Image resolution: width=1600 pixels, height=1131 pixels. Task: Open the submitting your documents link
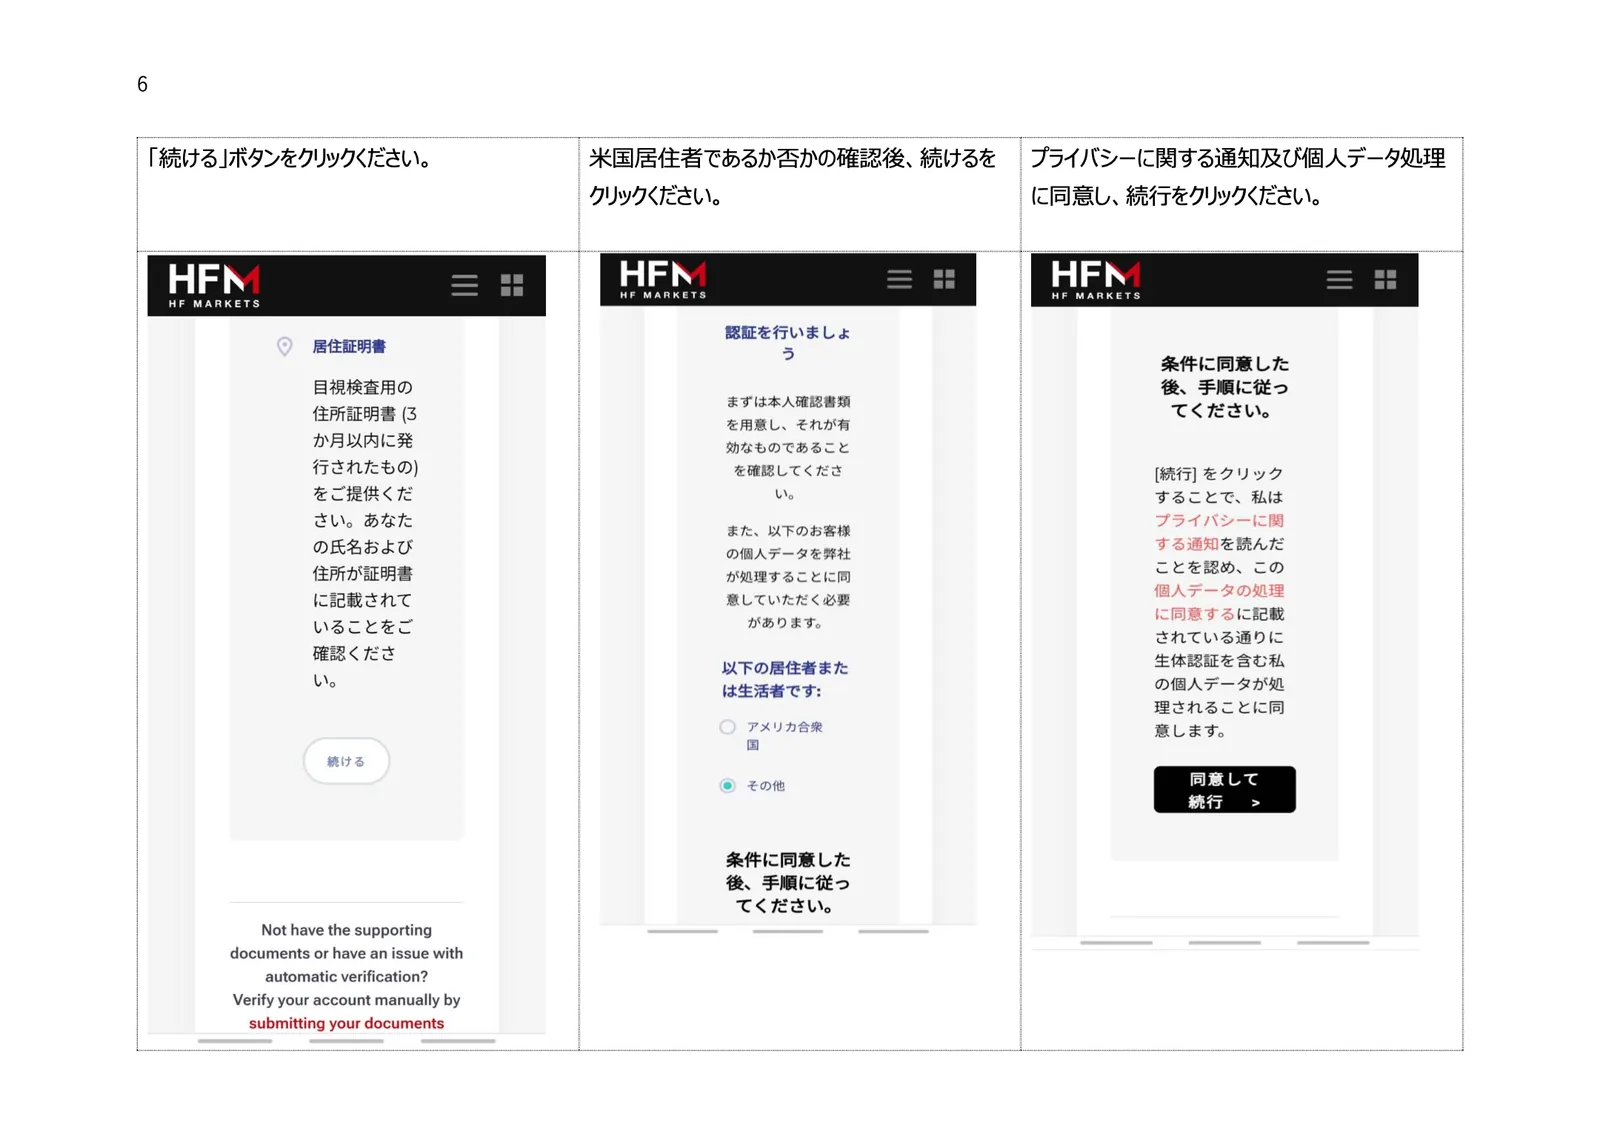(x=346, y=1023)
